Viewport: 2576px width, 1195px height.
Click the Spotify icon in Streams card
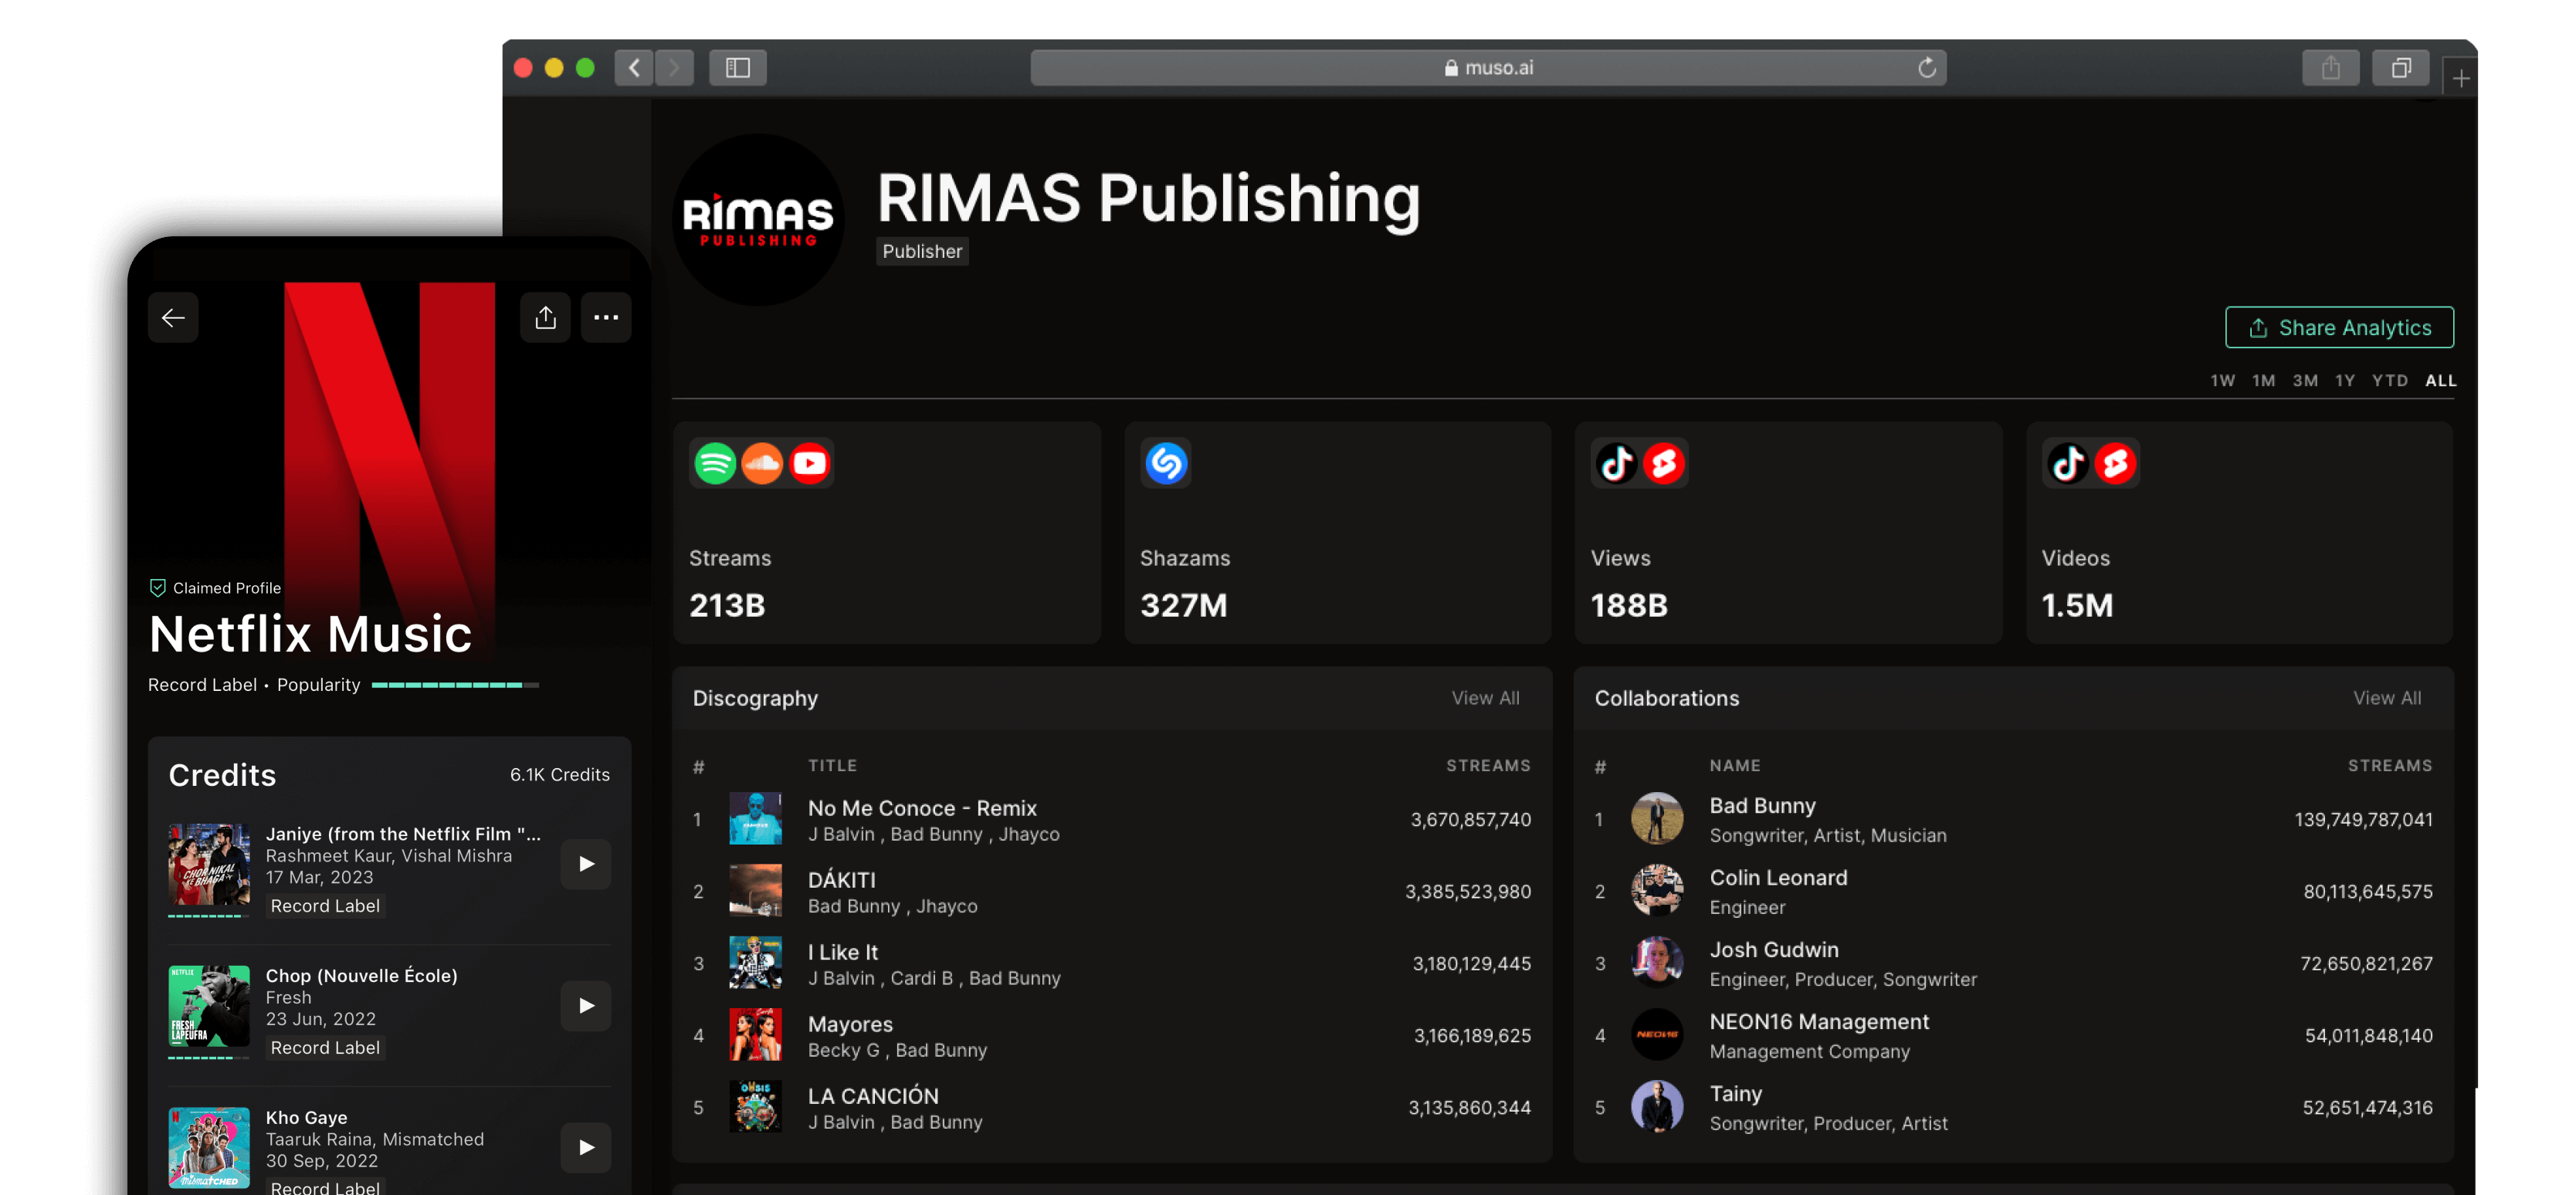click(x=715, y=464)
